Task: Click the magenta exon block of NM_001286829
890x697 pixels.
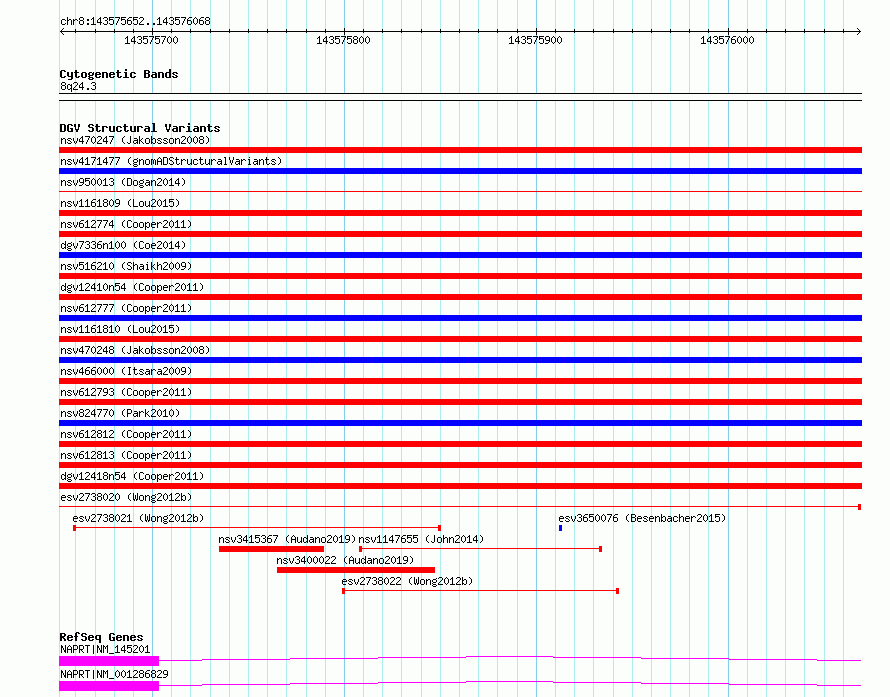Action: tap(109, 686)
